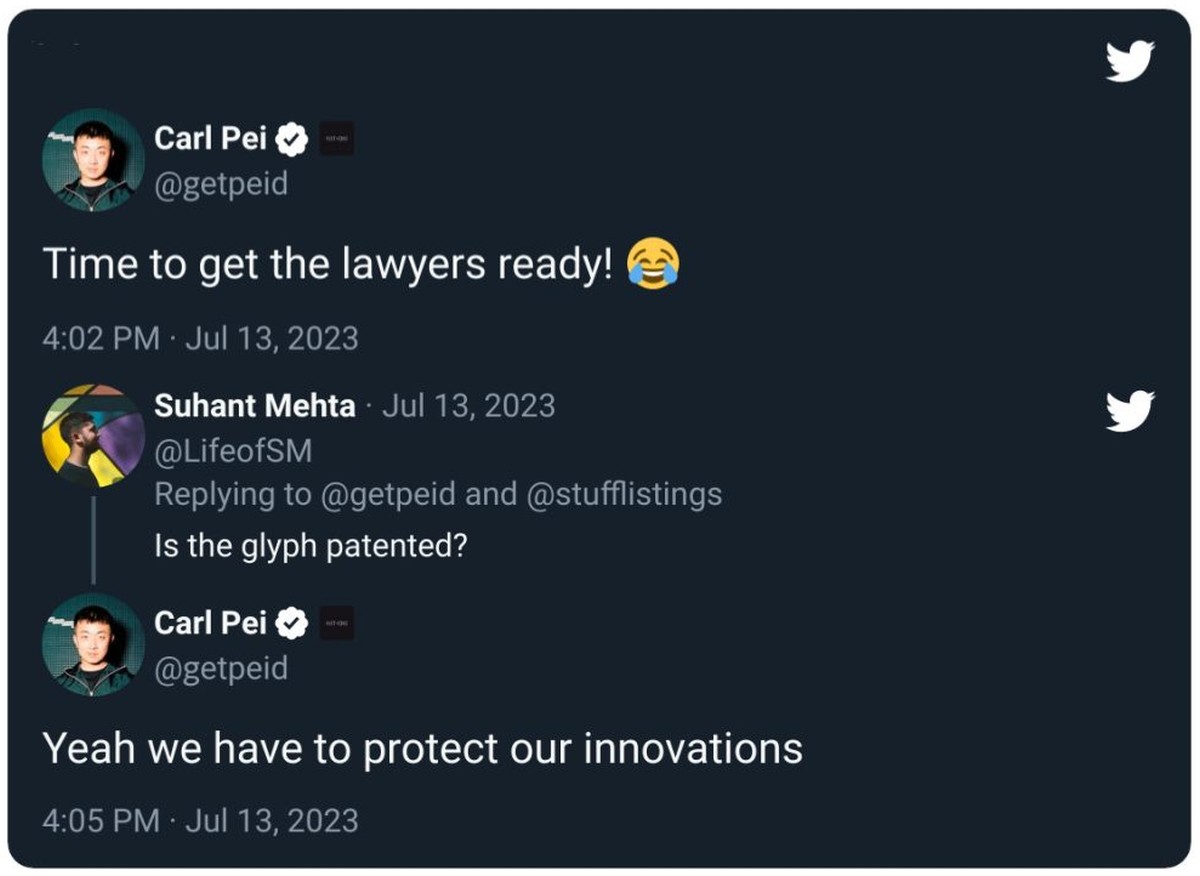Click the 'Yeah we have to protect our innovations' text
The height and width of the screenshot is (876, 1200).
[422, 749]
